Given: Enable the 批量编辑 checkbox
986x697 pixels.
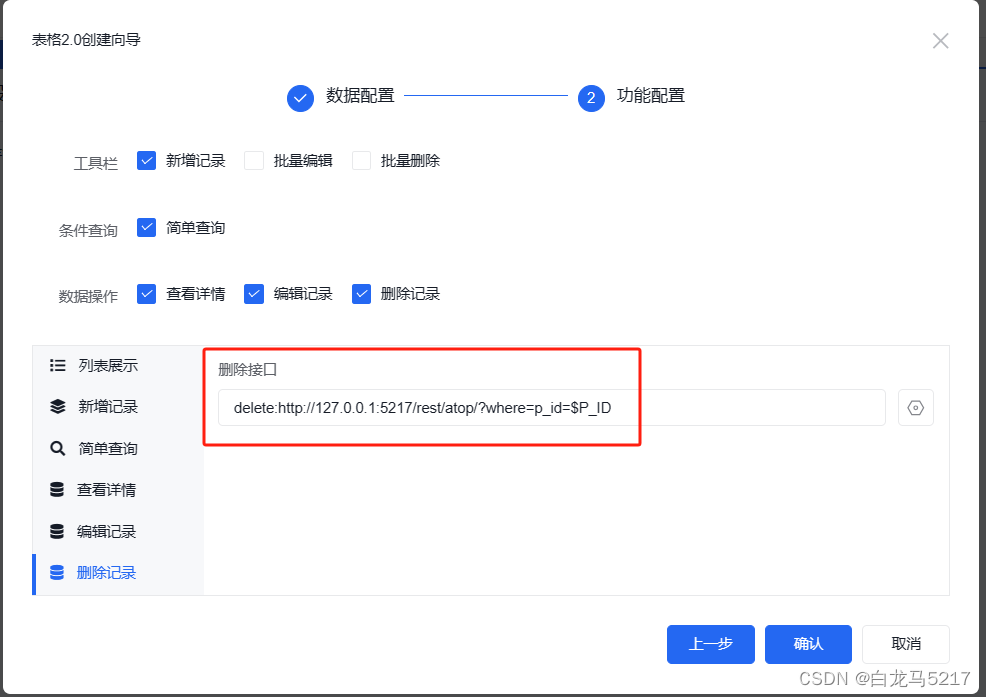Looking at the screenshot, I should [x=254, y=160].
